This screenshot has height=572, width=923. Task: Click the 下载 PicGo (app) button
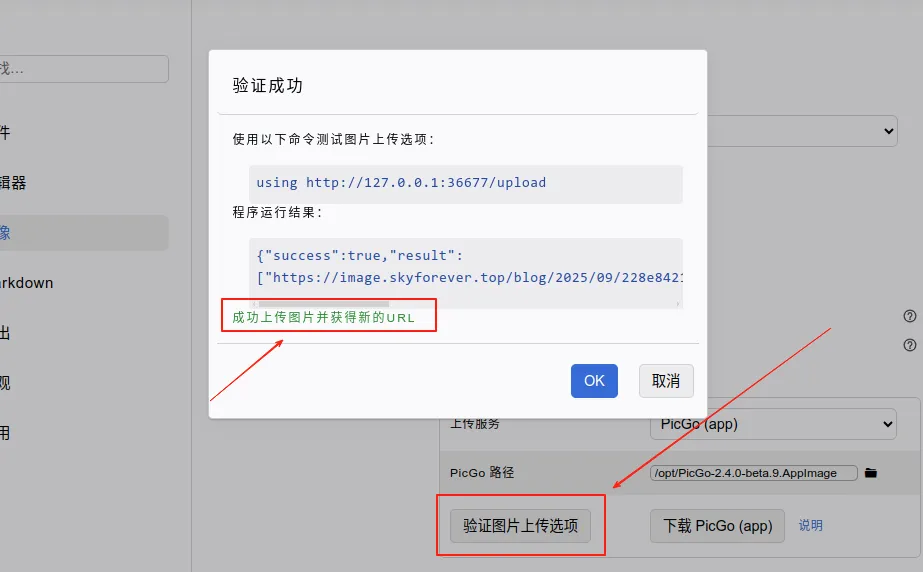(717, 526)
